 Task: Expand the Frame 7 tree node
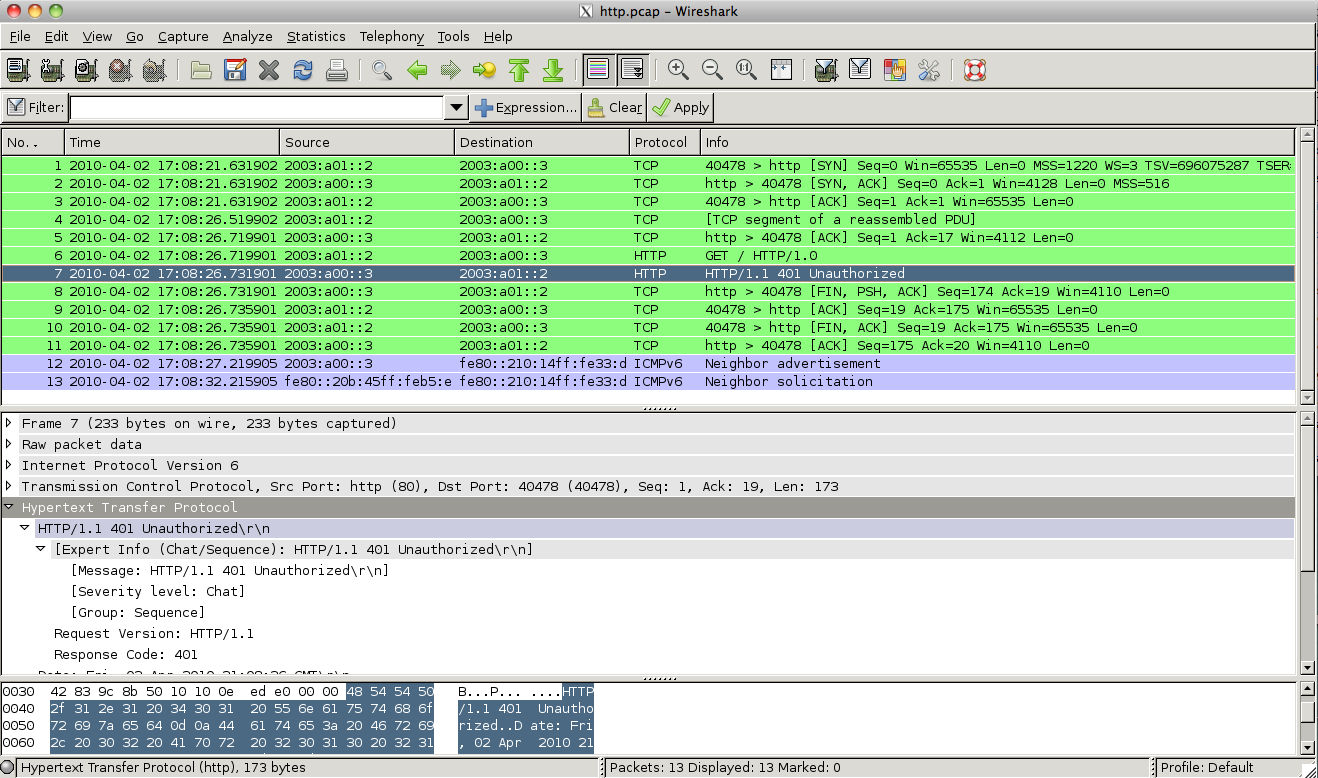tap(10, 424)
